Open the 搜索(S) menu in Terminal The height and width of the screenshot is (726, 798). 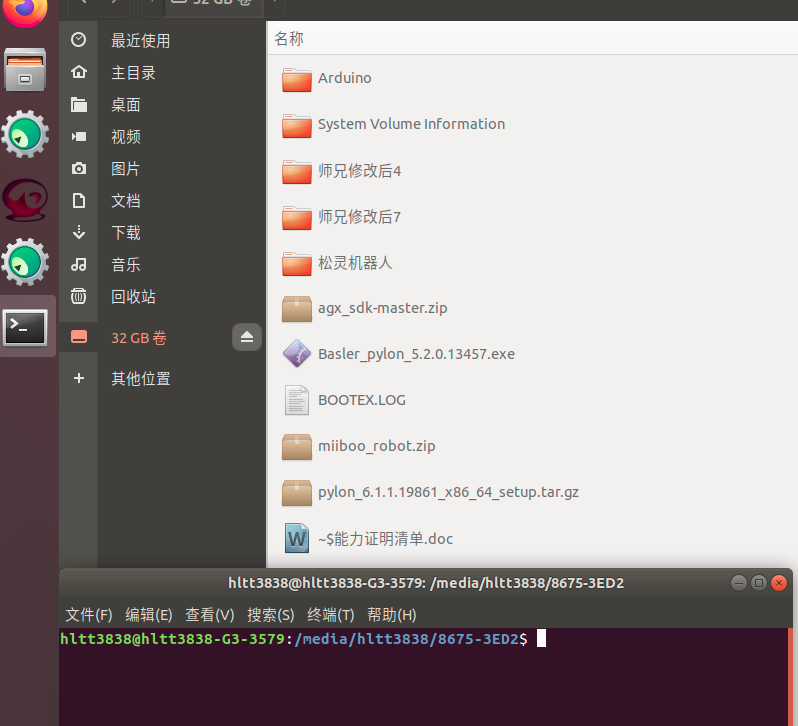(x=270, y=615)
